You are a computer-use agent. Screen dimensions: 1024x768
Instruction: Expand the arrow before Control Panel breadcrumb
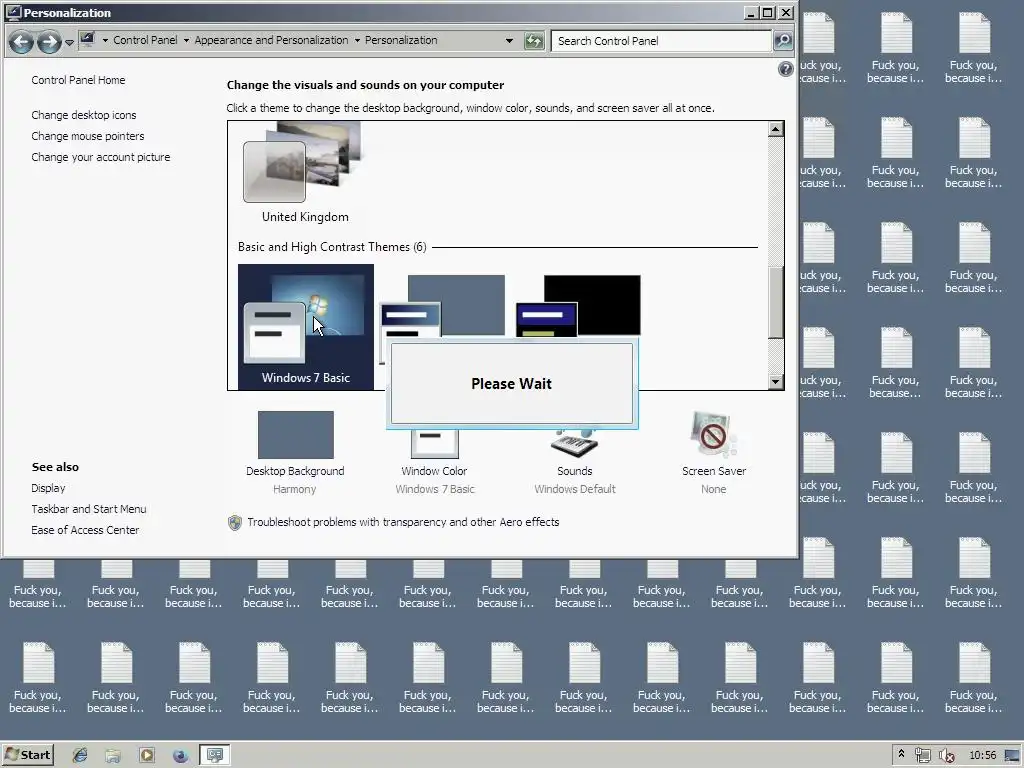click(x=104, y=40)
